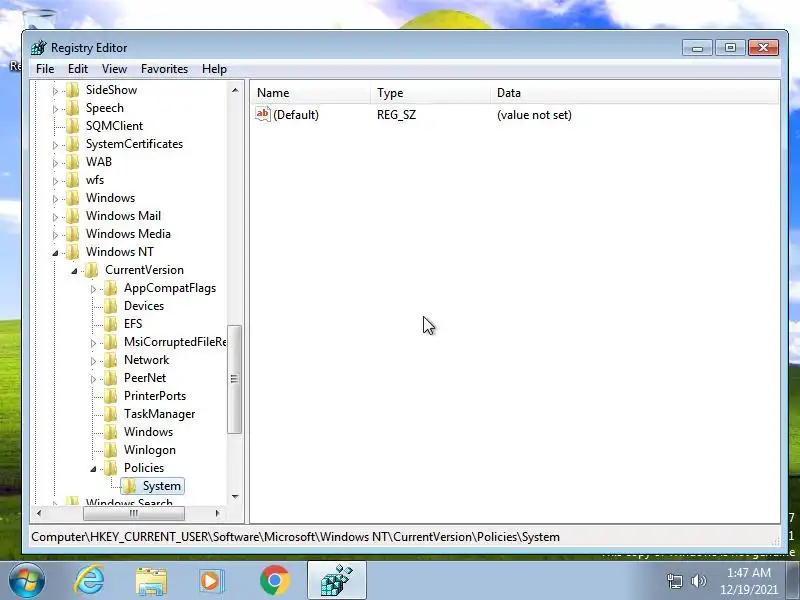800x600 pixels.
Task: Select the Windows key under CurrentVersion
Action: (148, 432)
